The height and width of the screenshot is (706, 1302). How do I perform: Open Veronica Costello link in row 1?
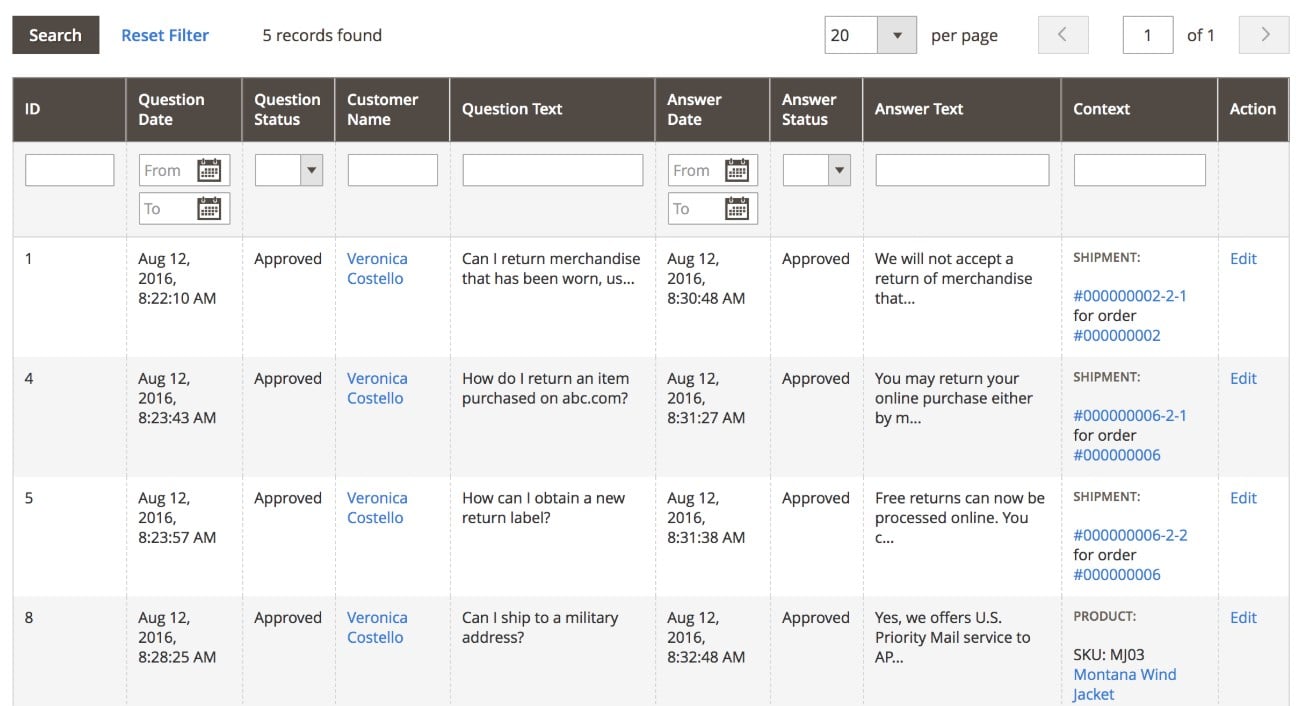pos(377,269)
